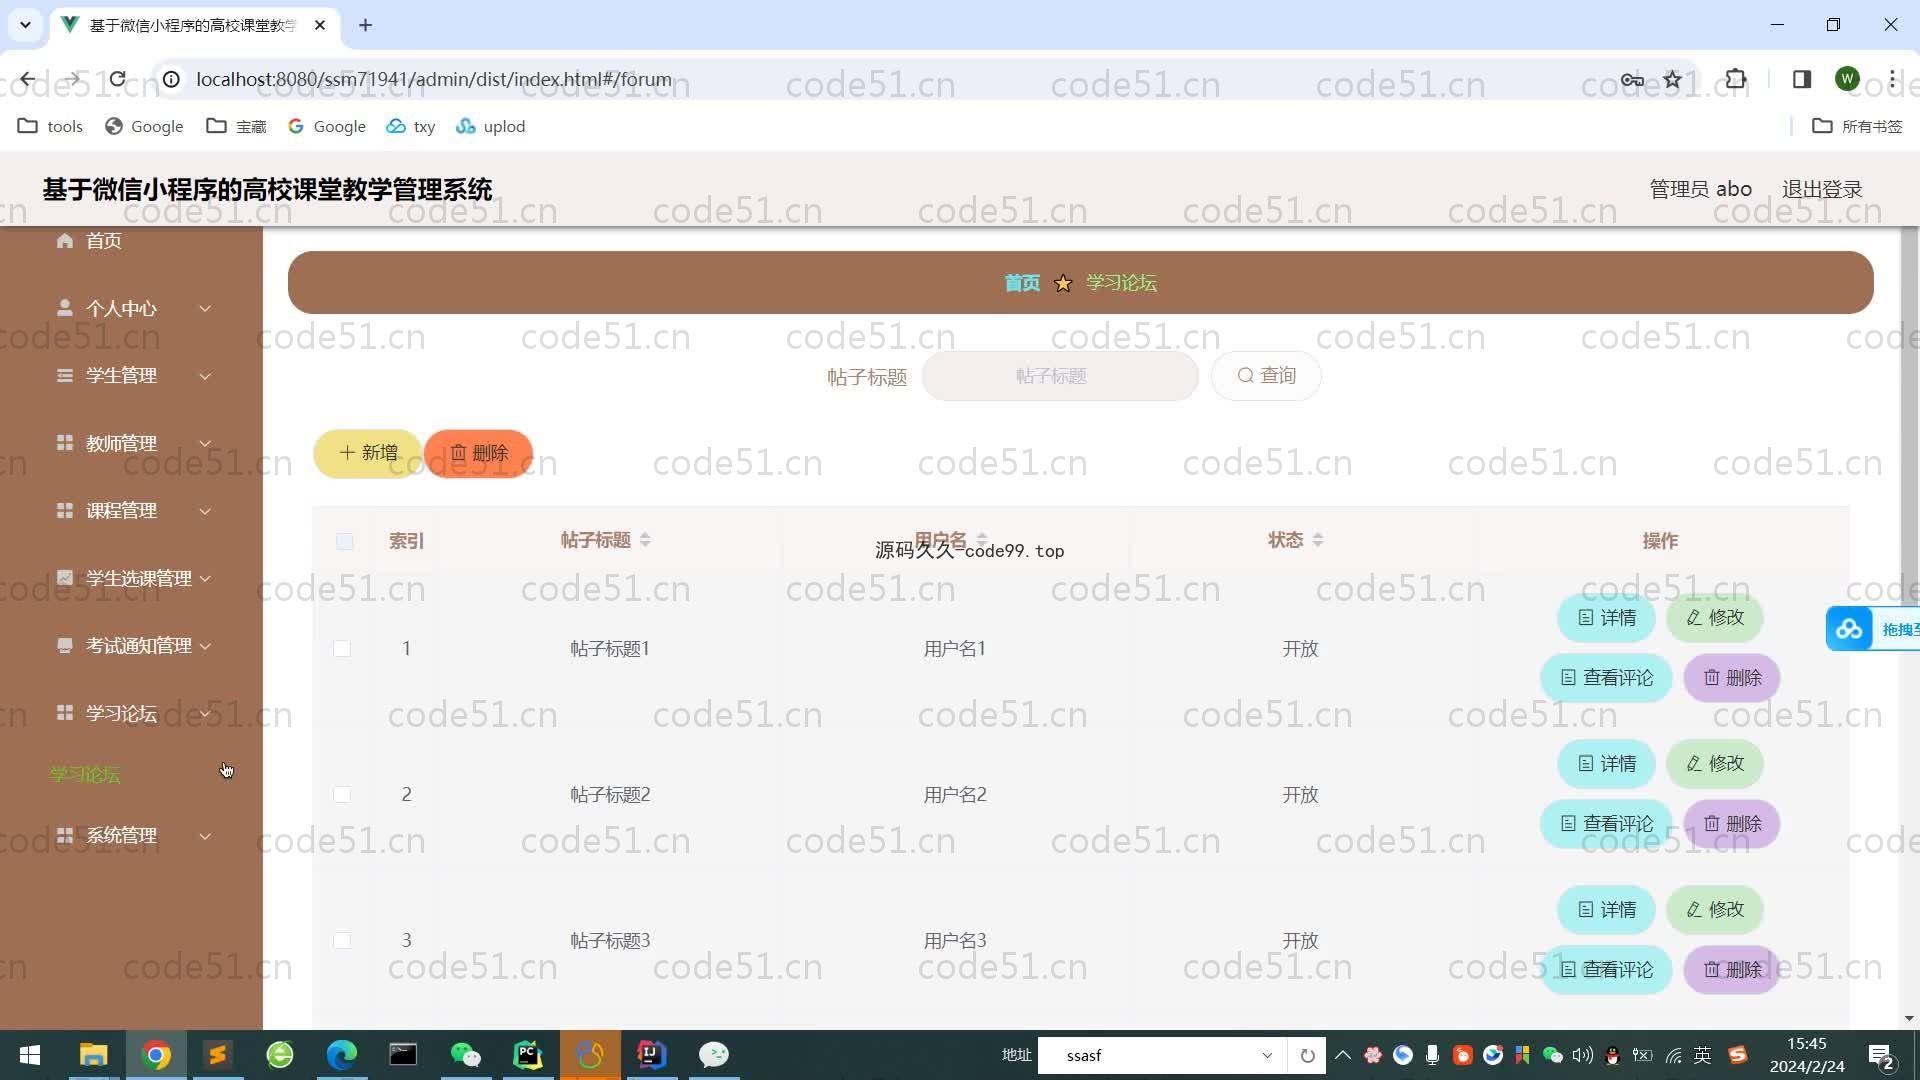Expand the 考试通知管理 sidebar menu
1920x1080 pixels.
132,646
